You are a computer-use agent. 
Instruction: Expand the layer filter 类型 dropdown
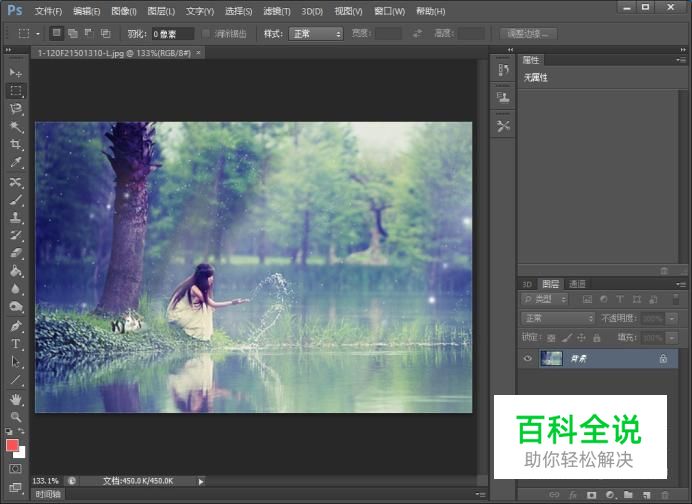pyautogui.click(x=548, y=299)
